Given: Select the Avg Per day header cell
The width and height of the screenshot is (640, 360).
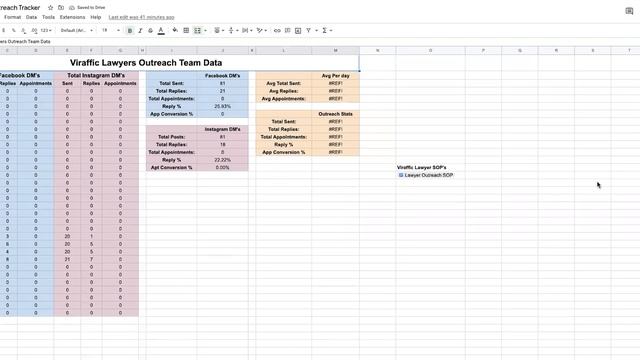Looking at the screenshot, I should pos(336,76).
